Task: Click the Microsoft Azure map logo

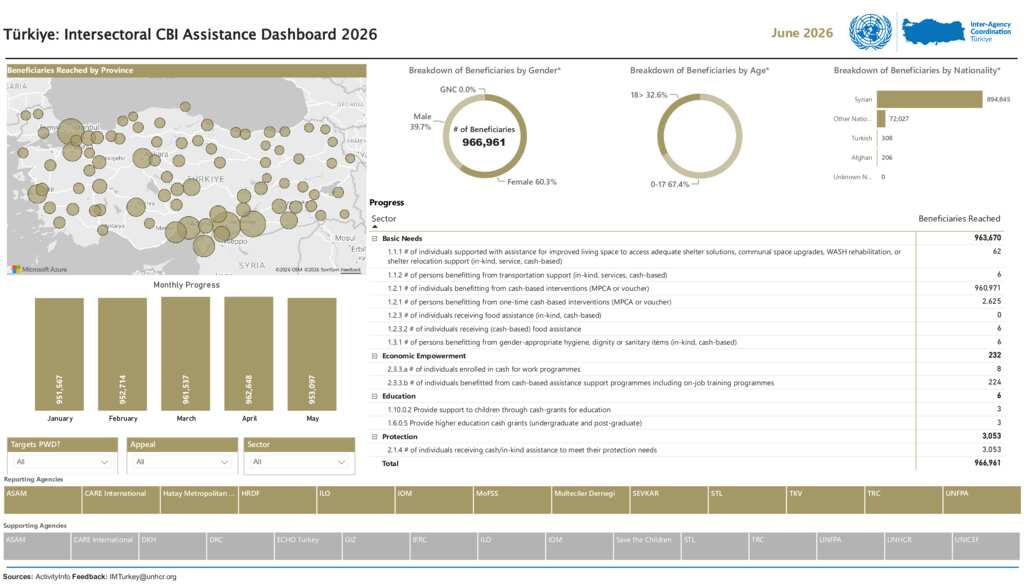Action: [40, 269]
